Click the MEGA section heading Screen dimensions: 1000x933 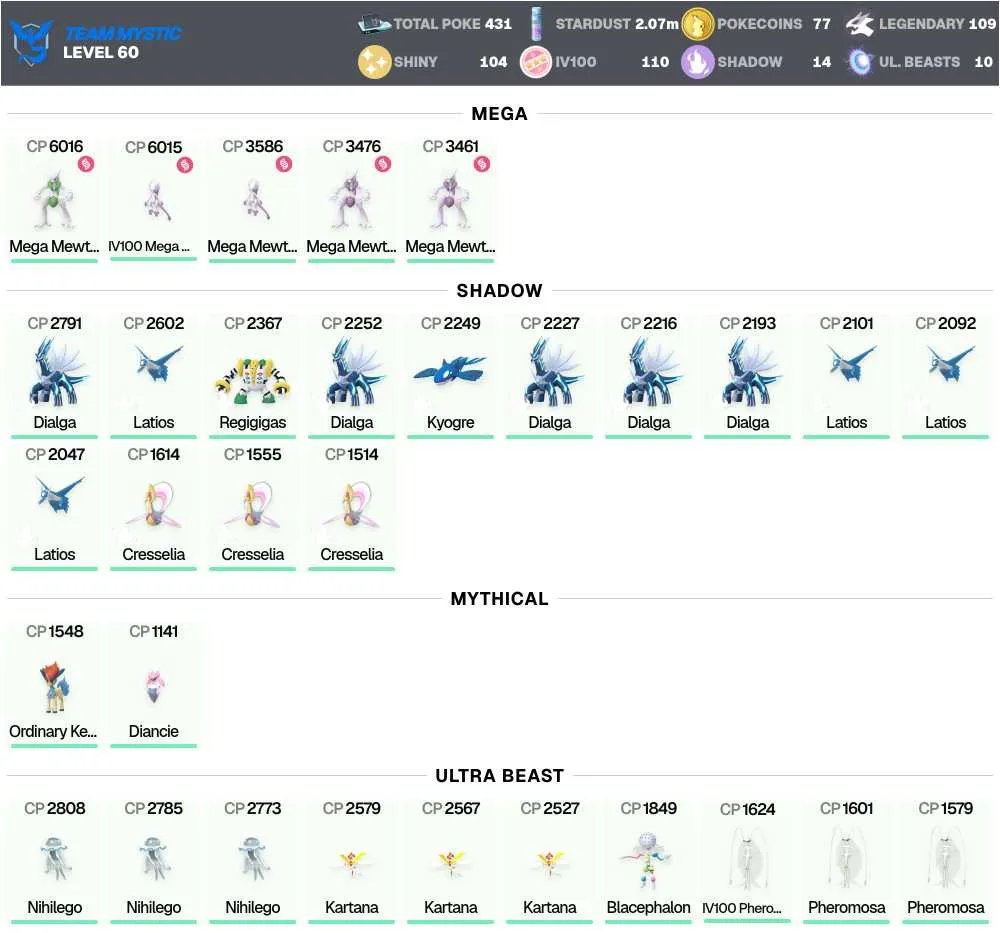pyautogui.click(x=499, y=114)
